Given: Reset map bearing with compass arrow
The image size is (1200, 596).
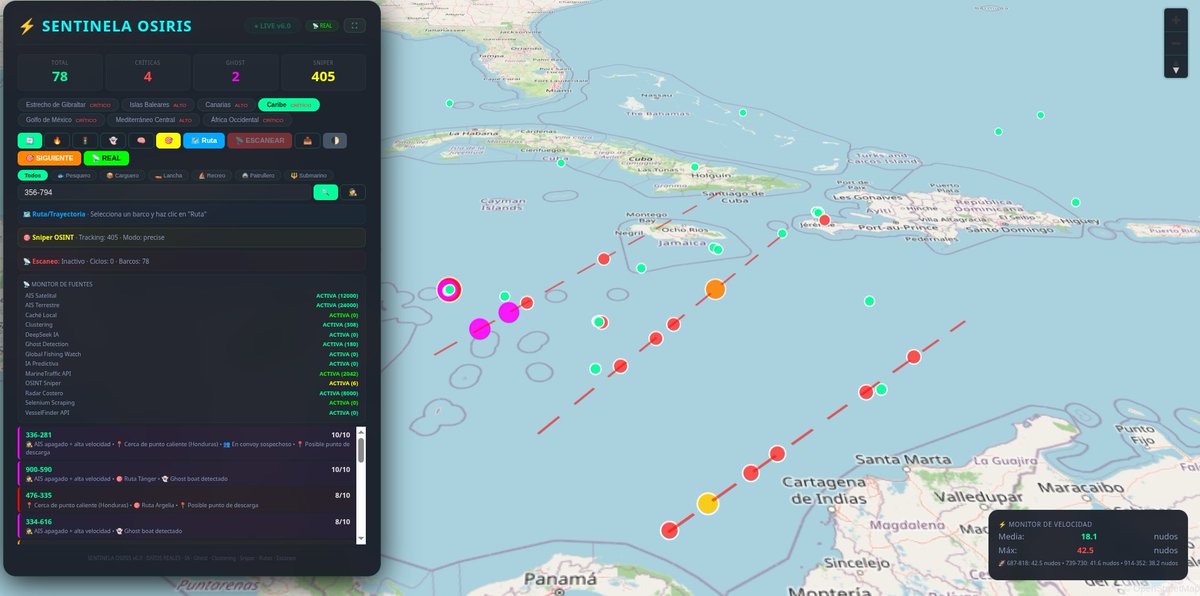Looking at the screenshot, I should [1176, 68].
